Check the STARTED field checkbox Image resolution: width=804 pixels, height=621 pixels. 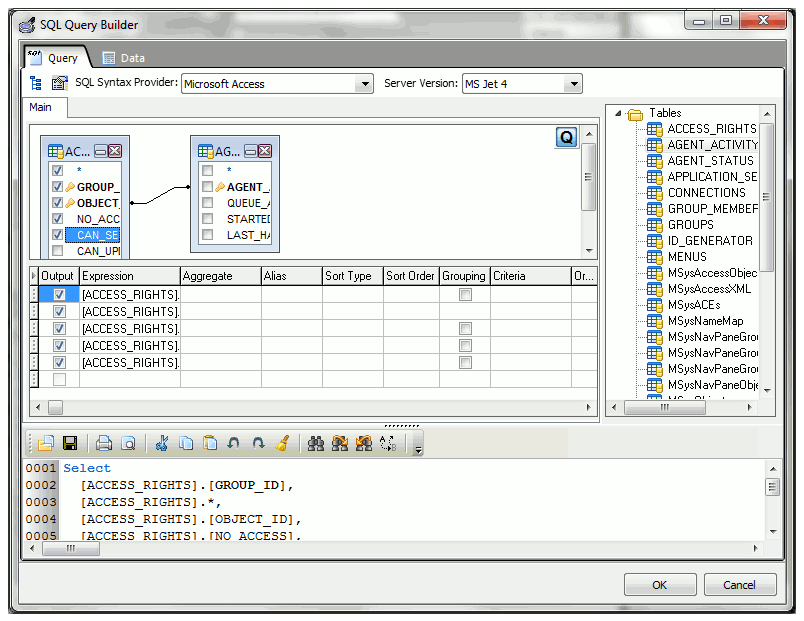point(207,219)
